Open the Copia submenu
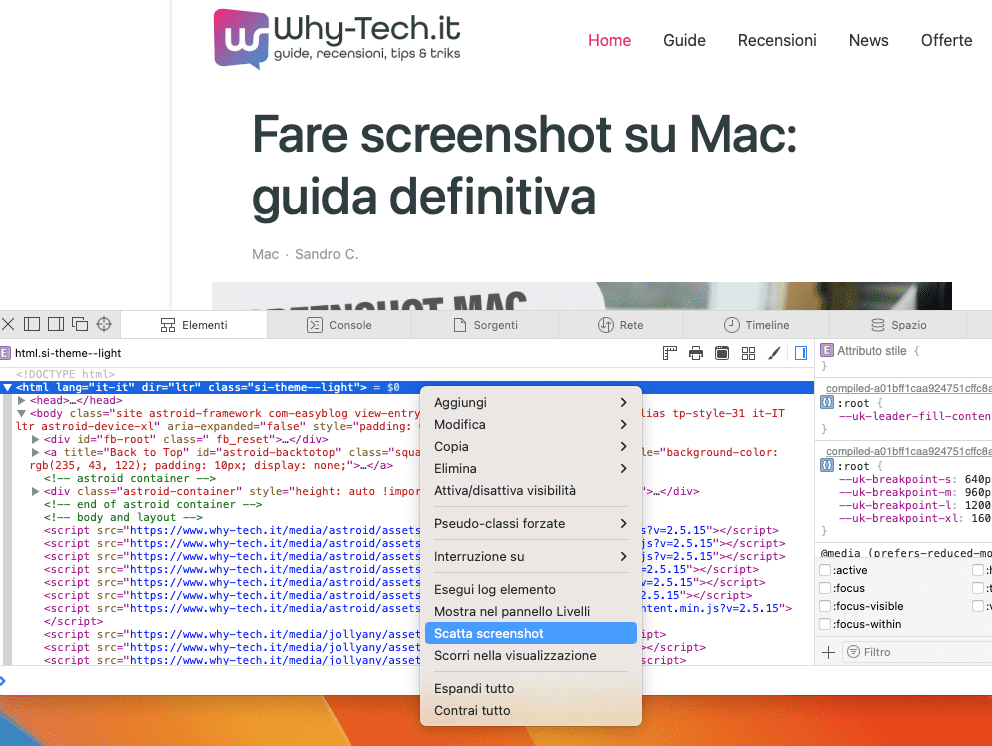Screen dimensions: 992x746 pos(531,447)
